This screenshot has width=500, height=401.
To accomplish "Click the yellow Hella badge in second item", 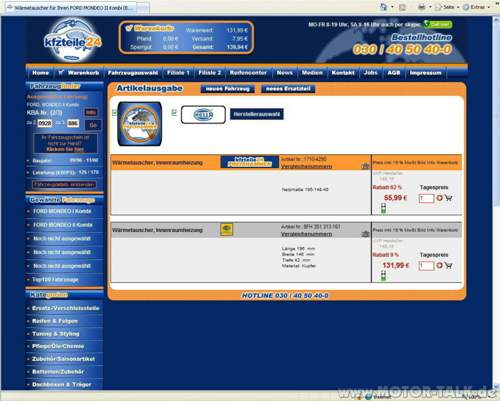I will 227,229.
